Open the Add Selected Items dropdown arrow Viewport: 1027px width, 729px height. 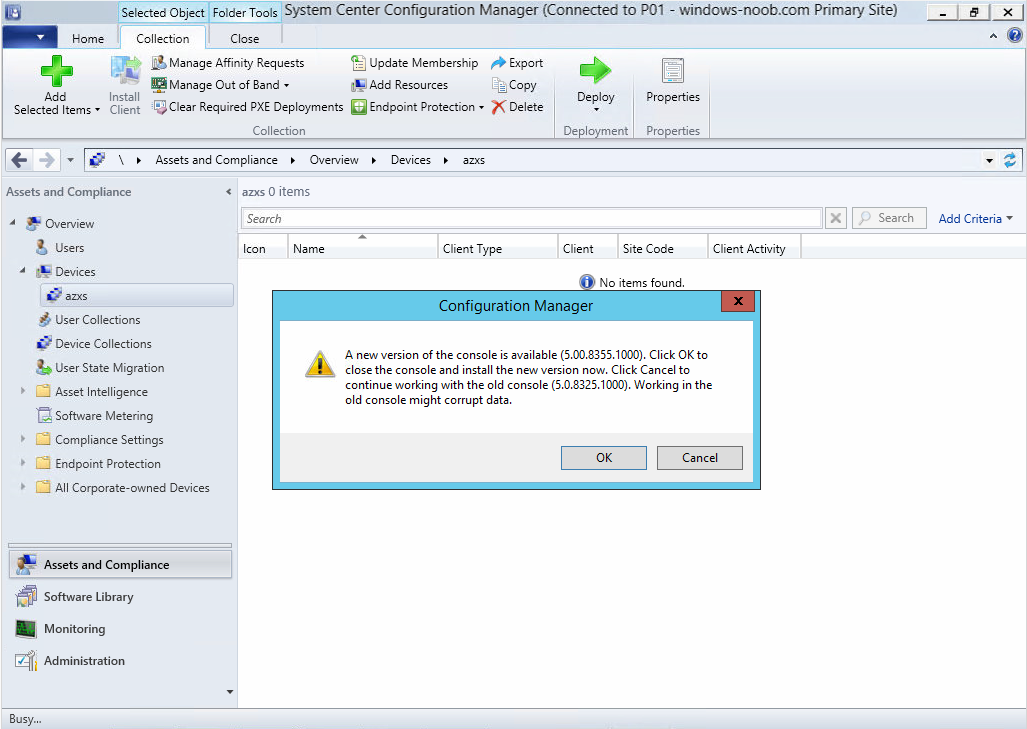tap(97, 110)
